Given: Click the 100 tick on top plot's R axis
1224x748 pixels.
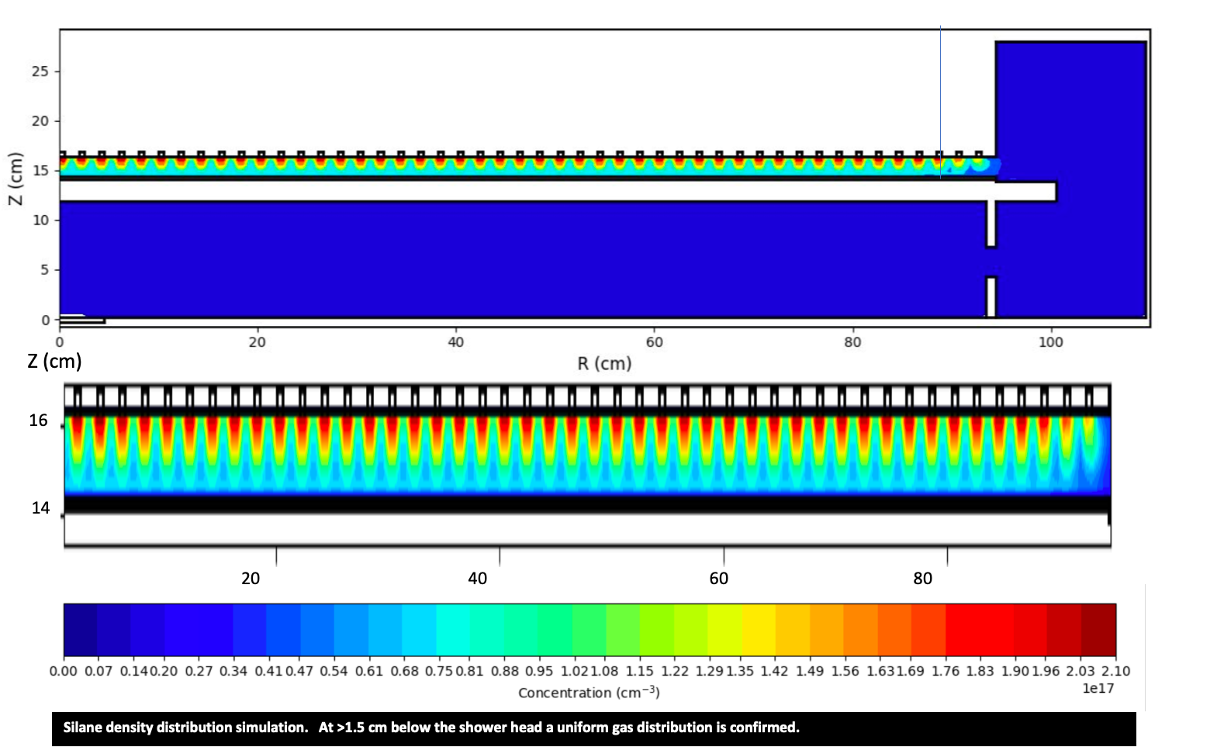Looking at the screenshot, I should tap(1050, 341).
